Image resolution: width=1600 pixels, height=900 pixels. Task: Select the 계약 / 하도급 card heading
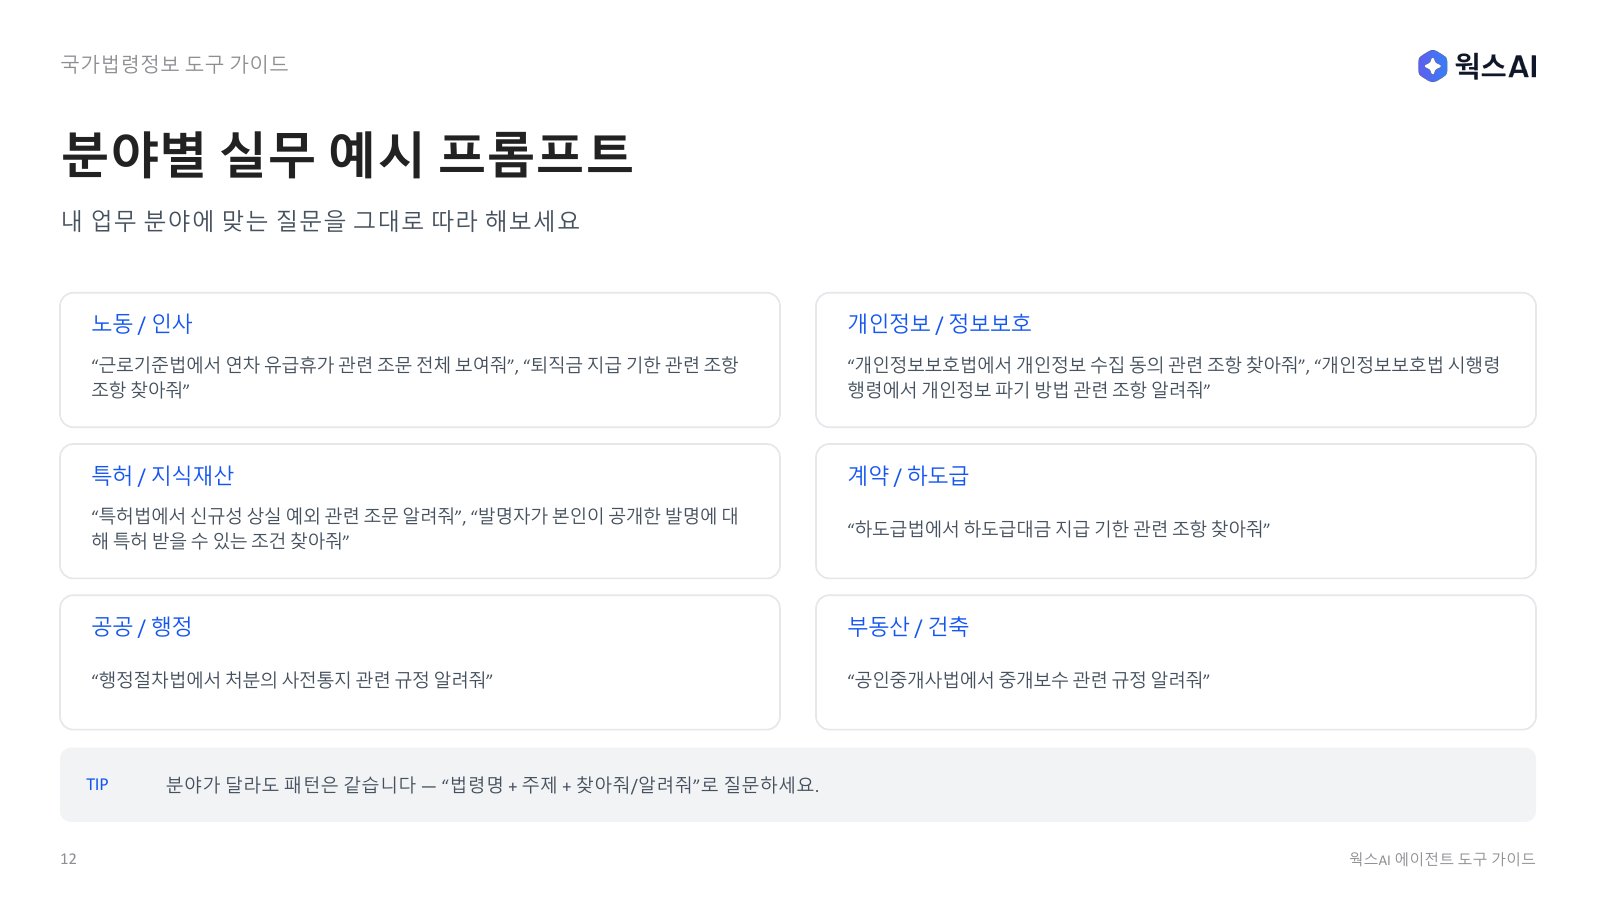pos(908,475)
